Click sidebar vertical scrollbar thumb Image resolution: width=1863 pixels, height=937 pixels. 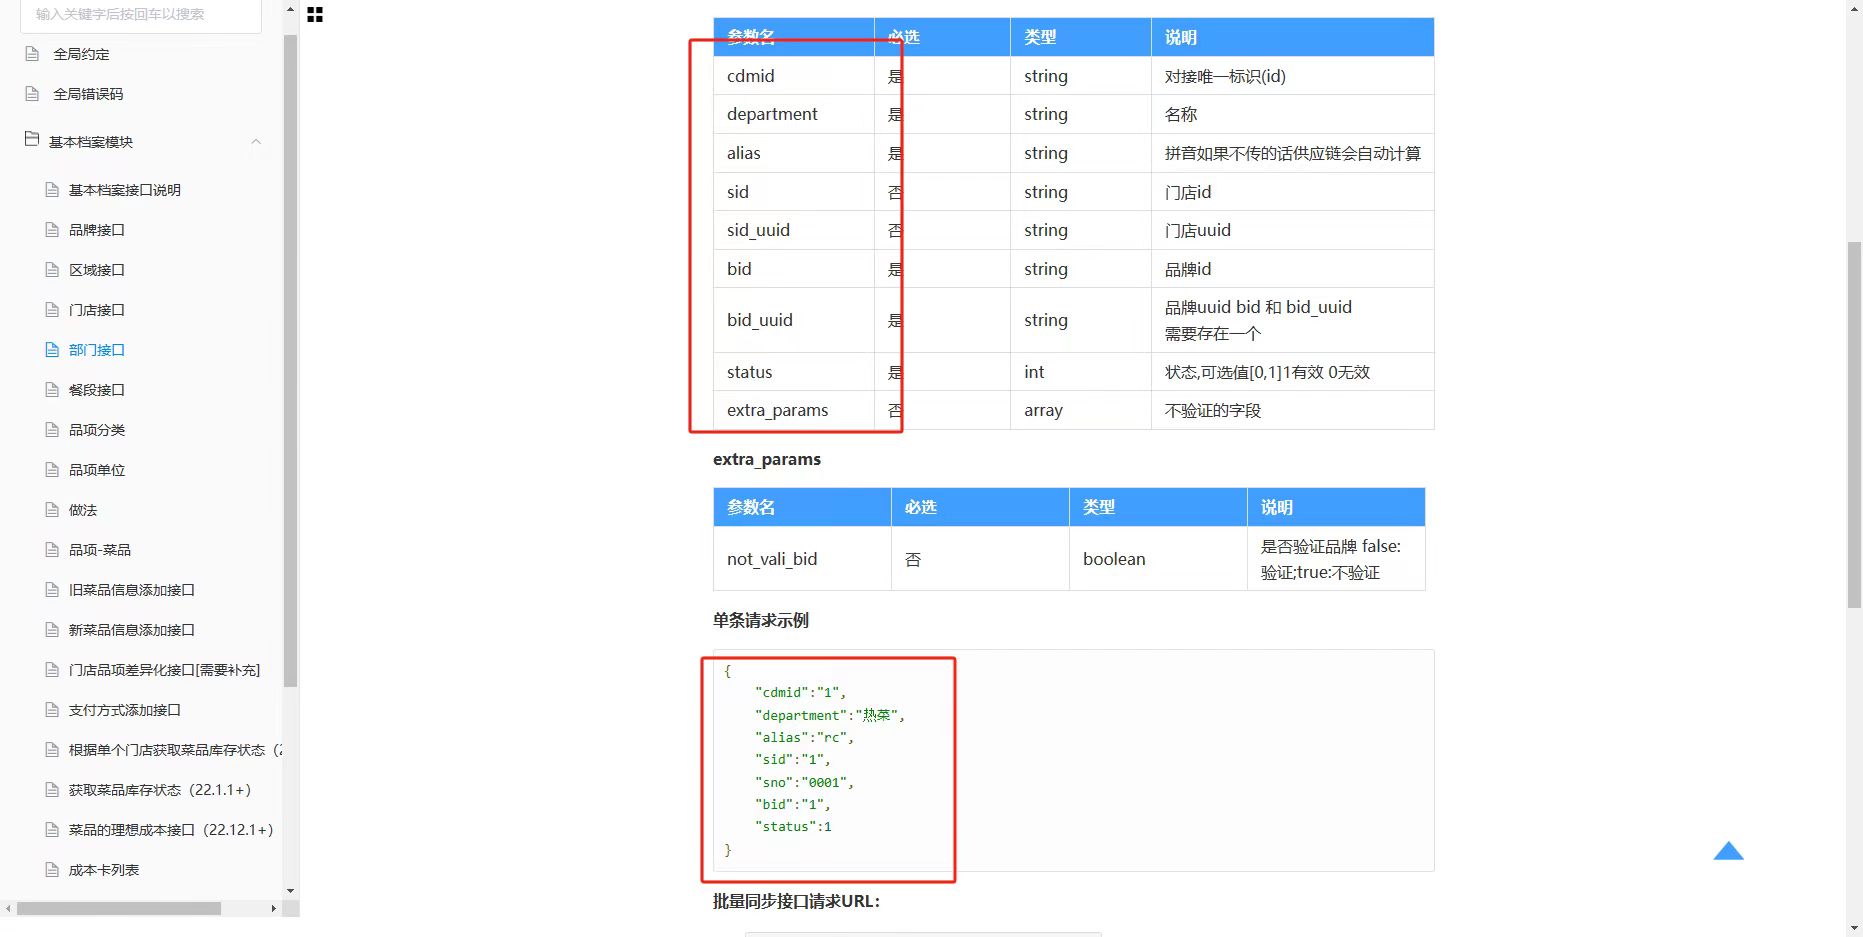tap(290, 360)
